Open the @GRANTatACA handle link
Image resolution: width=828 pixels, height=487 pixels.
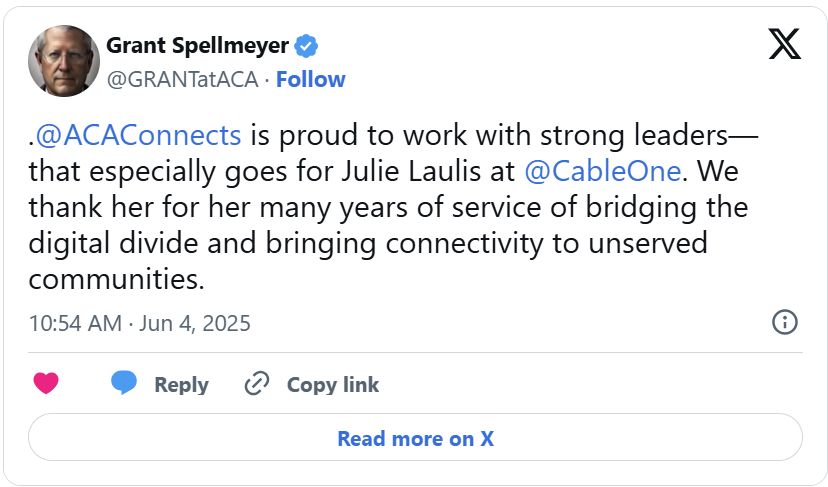(182, 80)
